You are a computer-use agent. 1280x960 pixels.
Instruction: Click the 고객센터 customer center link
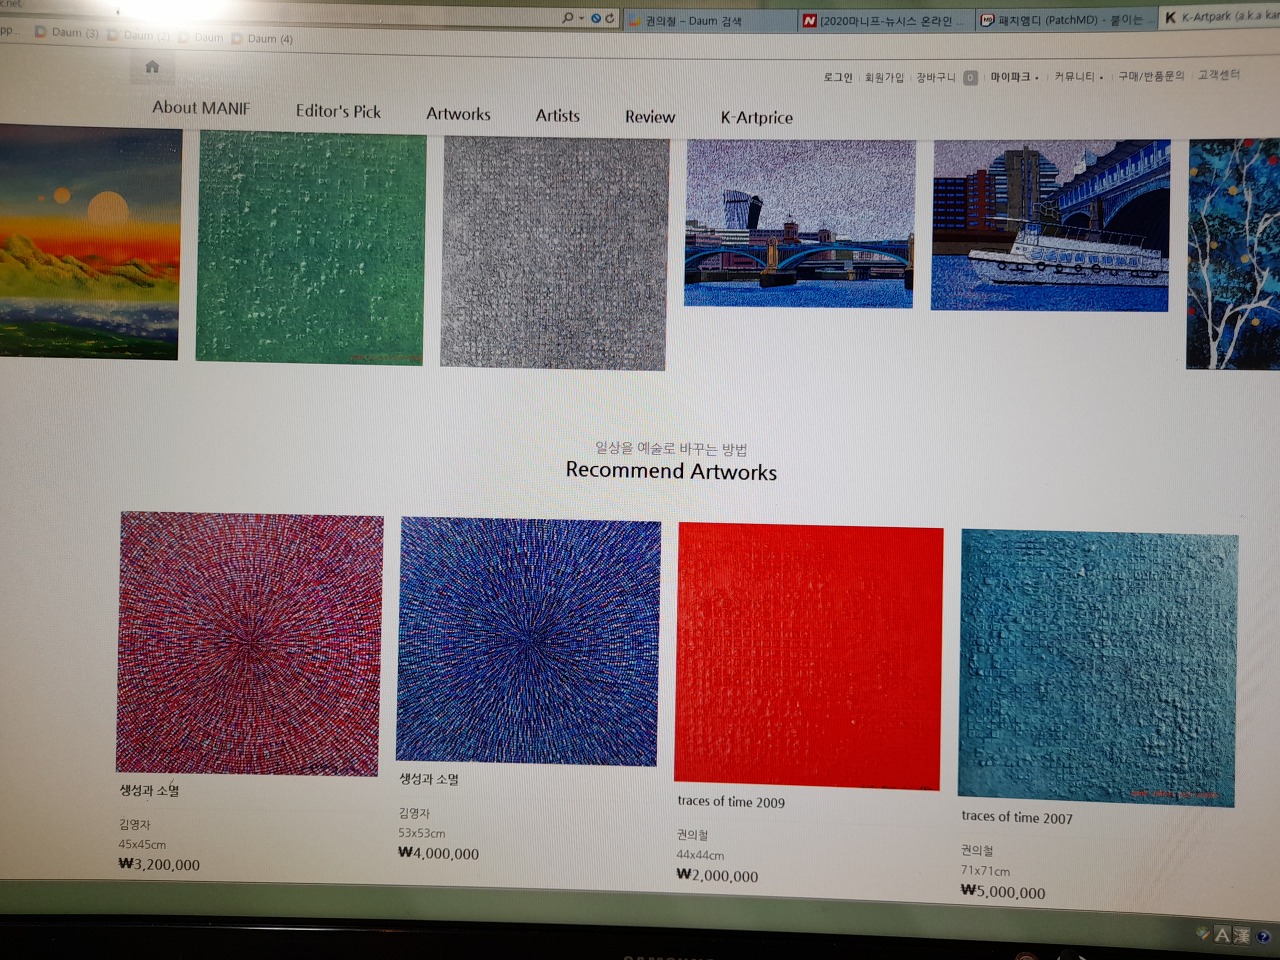1219,74
